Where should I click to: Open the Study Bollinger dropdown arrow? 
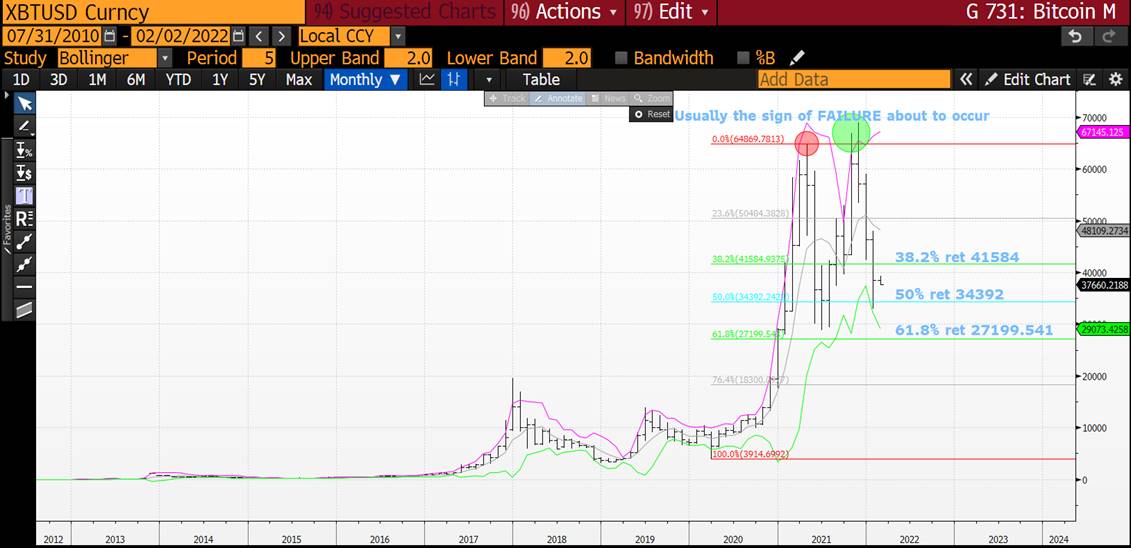click(x=165, y=58)
